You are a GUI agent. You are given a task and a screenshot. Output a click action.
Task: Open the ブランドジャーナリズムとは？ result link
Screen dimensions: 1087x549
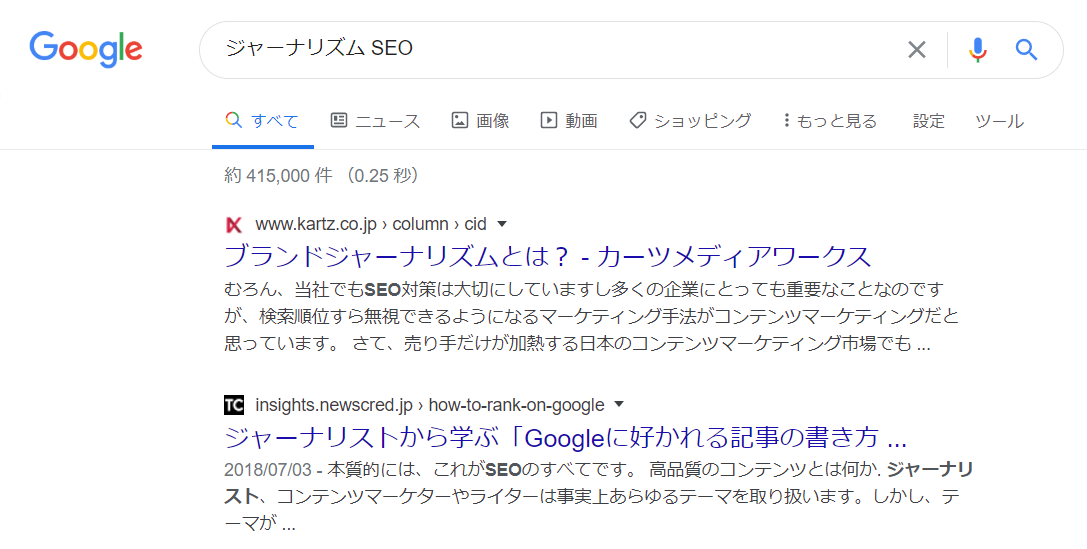pyautogui.click(x=548, y=256)
